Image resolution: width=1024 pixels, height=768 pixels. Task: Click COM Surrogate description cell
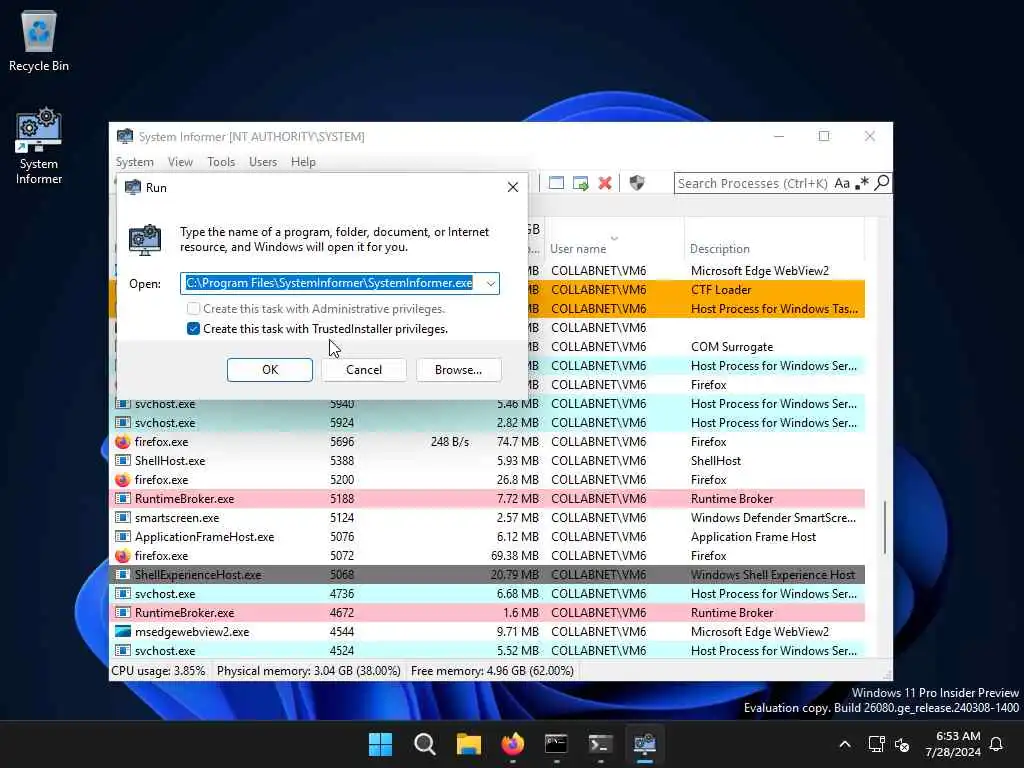731,347
